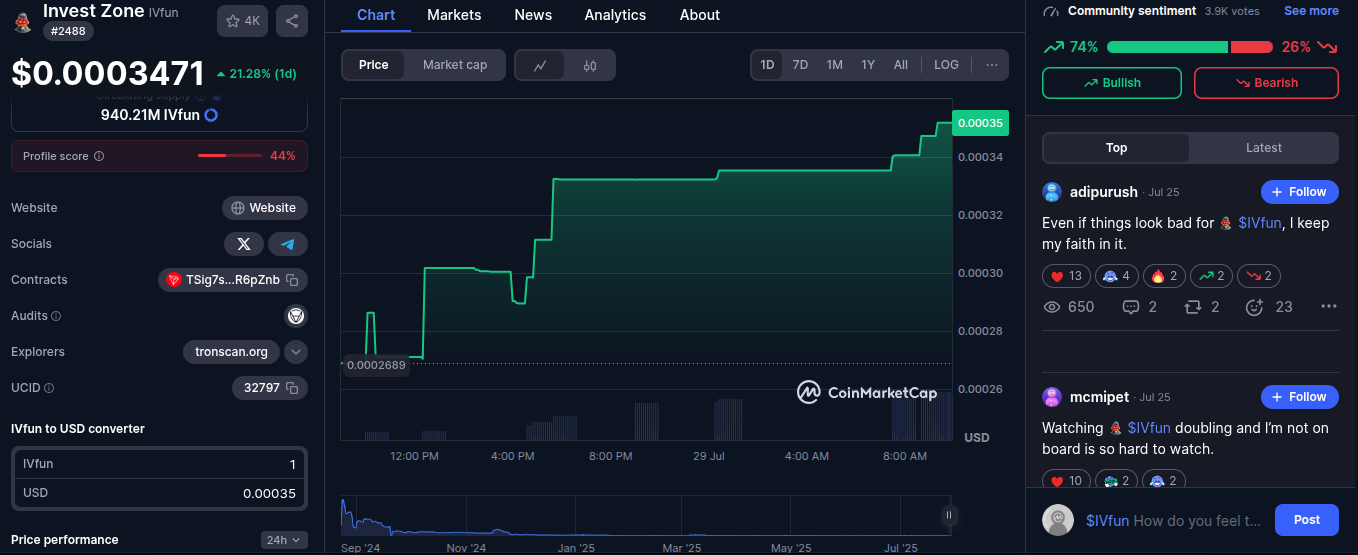
Task: Open the About tab
Action: [x=700, y=15]
